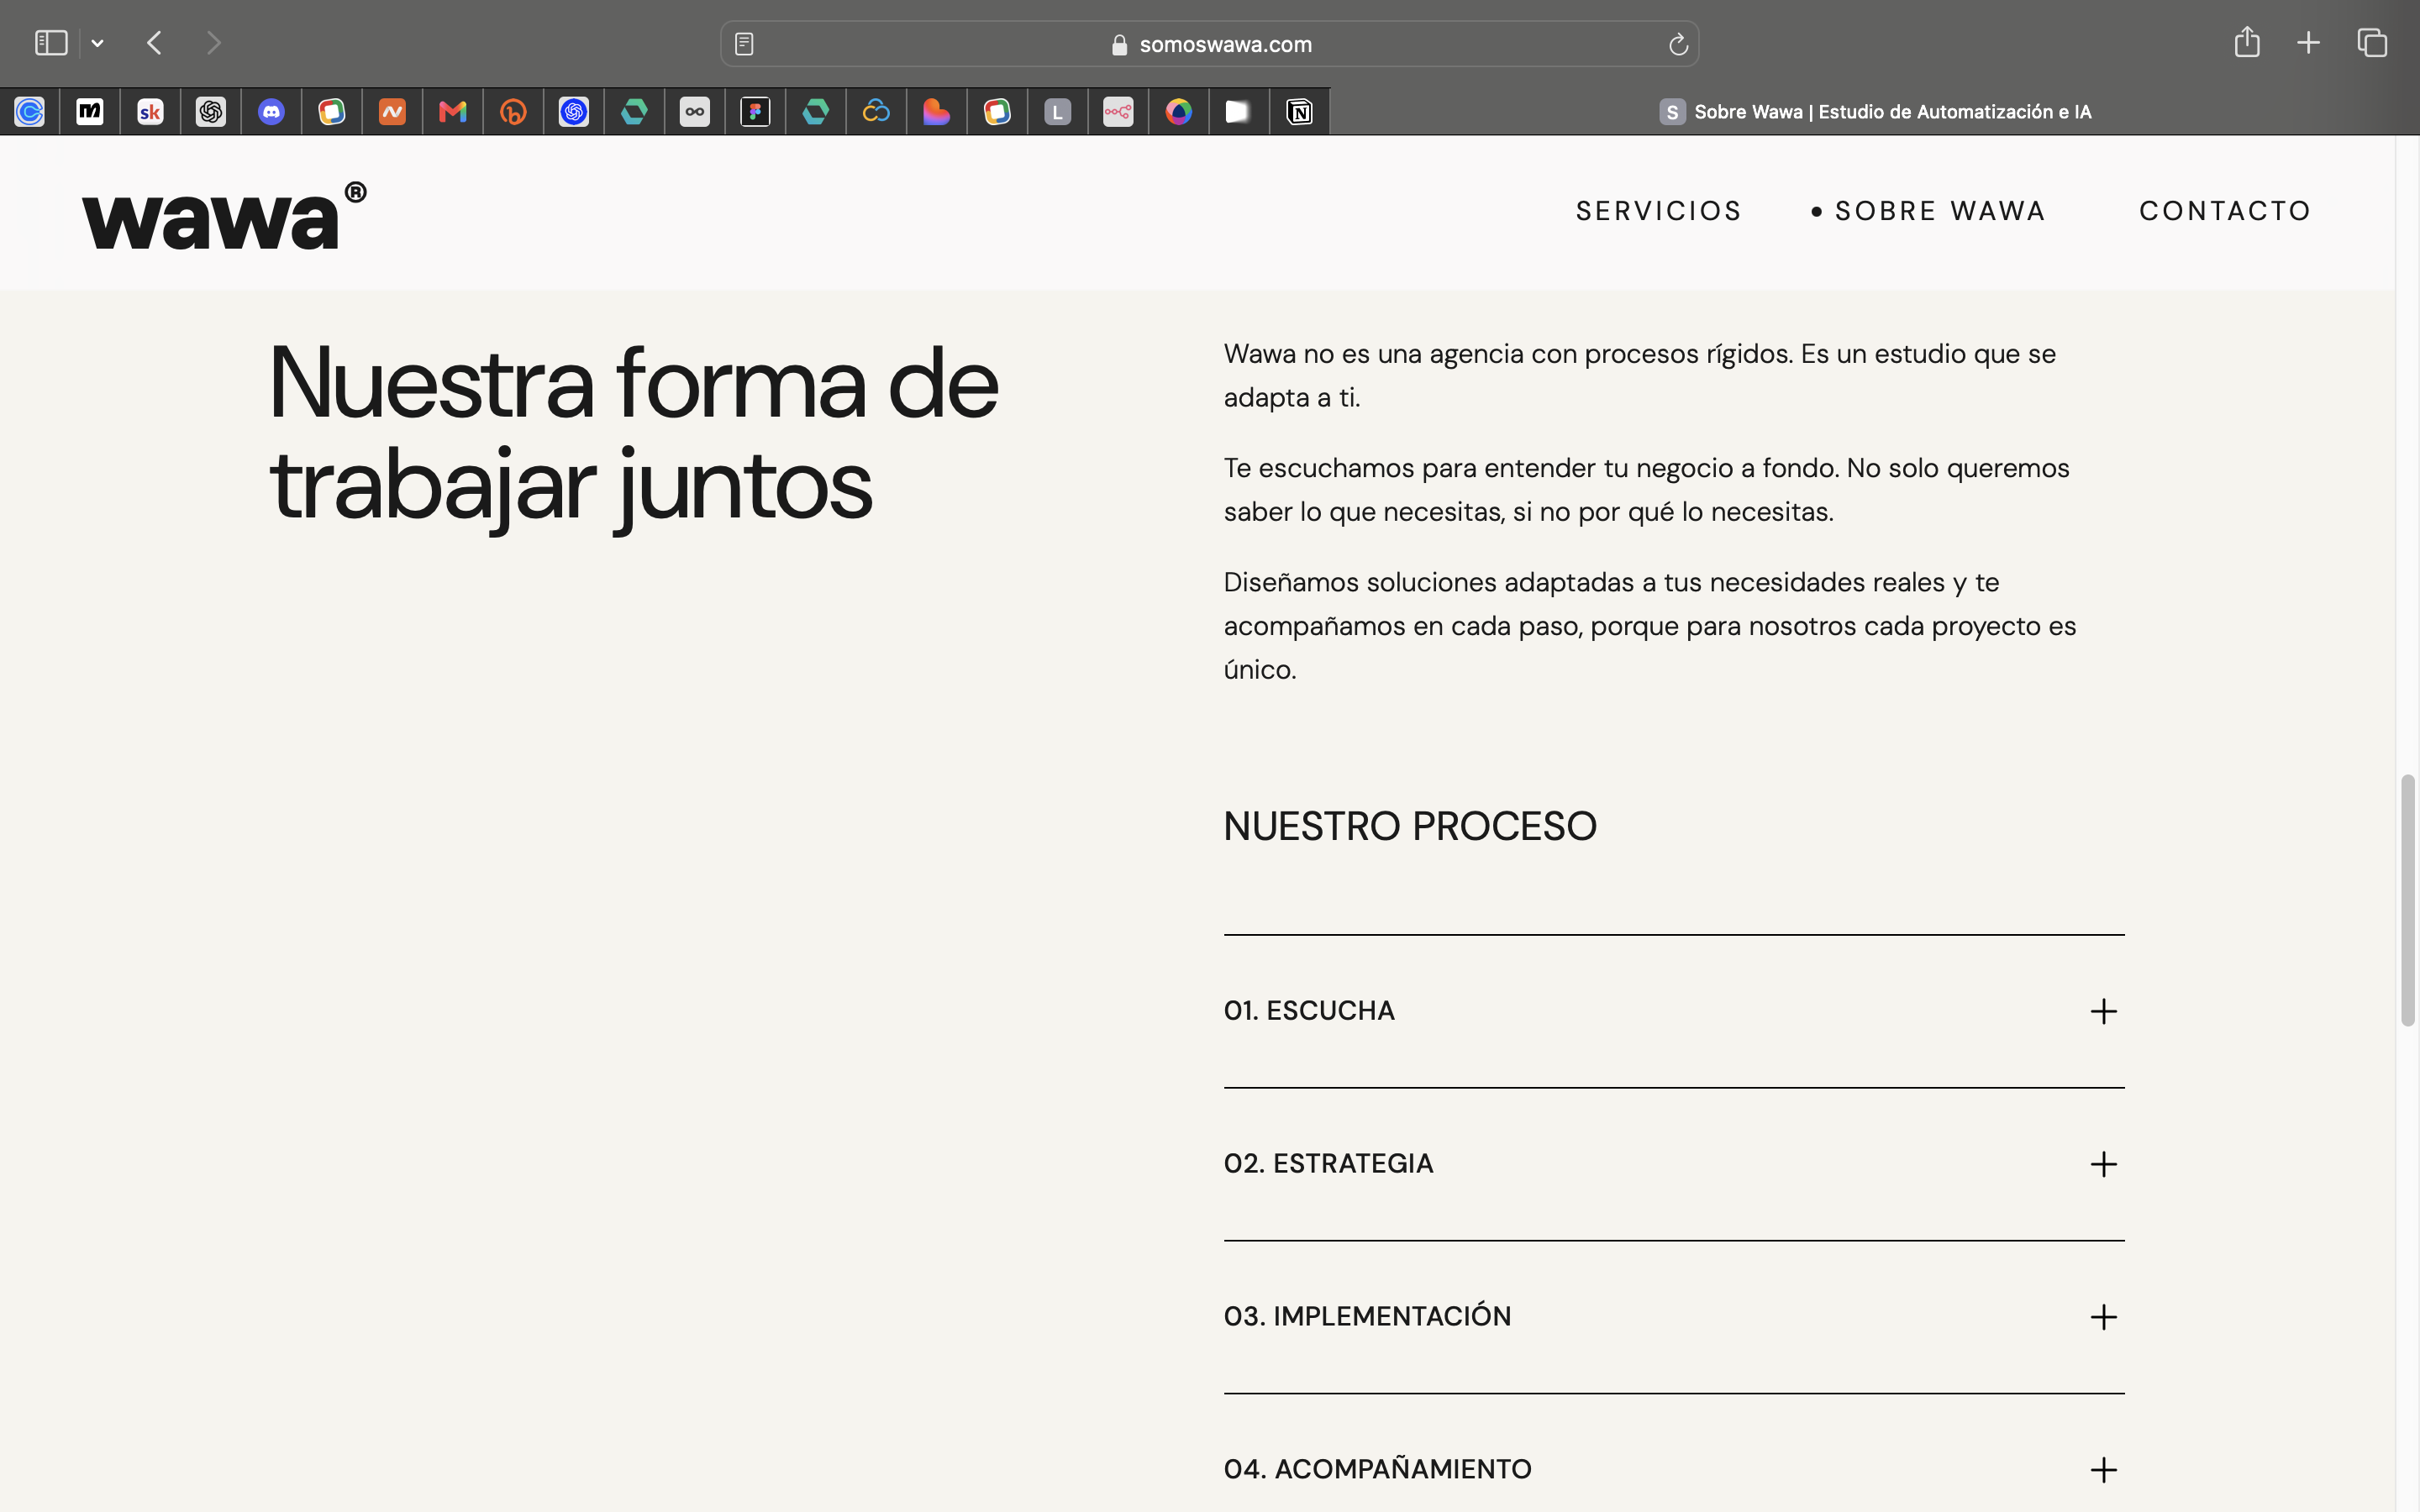Image resolution: width=2420 pixels, height=1512 pixels.
Task: Open the Notion pinned tab
Action: (1300, 111)
